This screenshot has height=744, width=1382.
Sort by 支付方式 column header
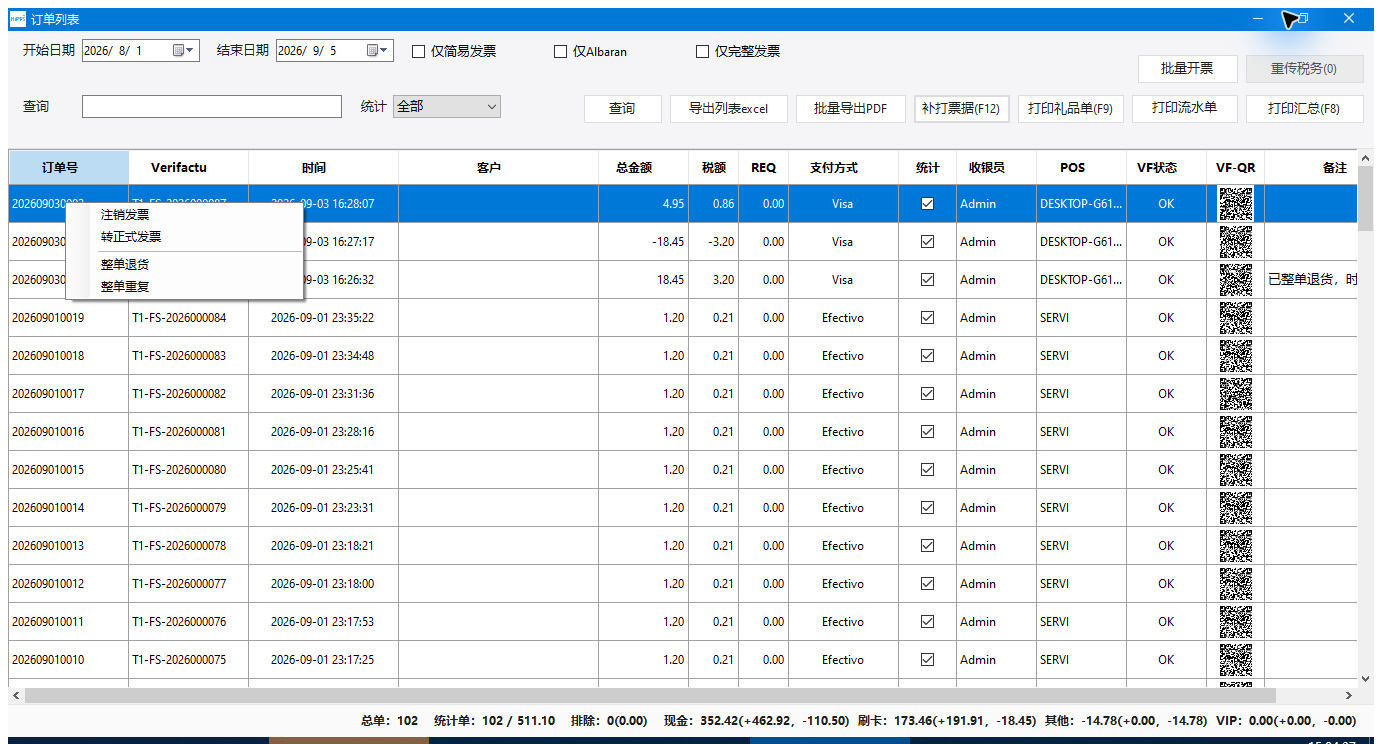(843, 168)
